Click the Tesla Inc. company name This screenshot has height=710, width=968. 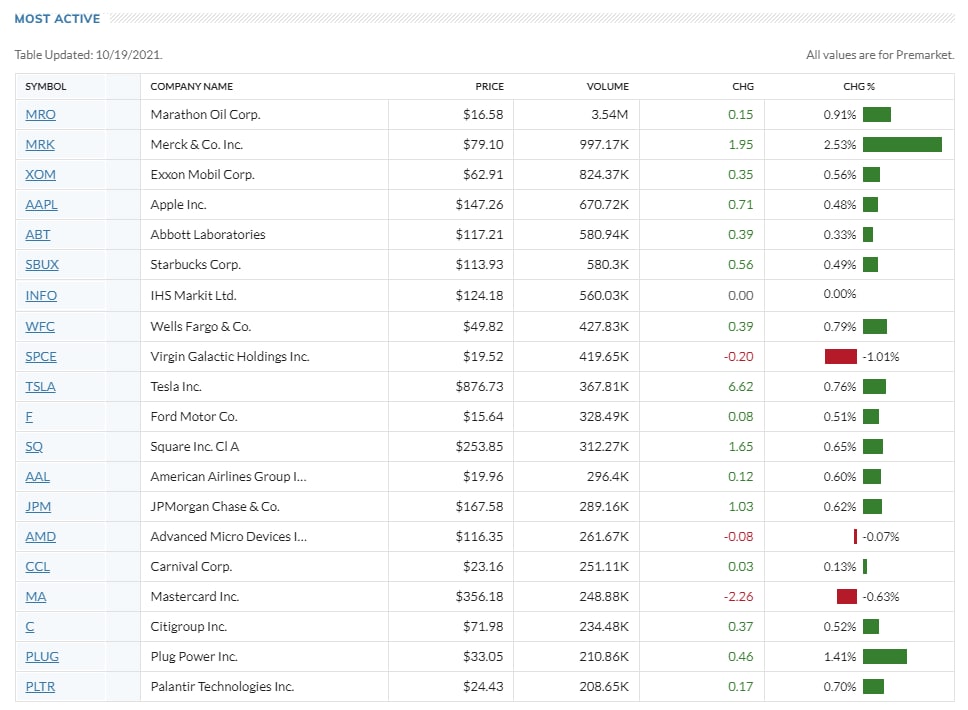click(176, 386)
